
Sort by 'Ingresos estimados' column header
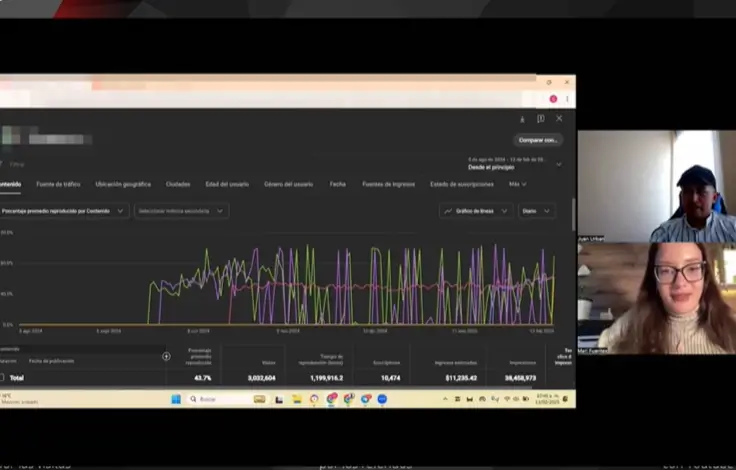coord(455,363)
